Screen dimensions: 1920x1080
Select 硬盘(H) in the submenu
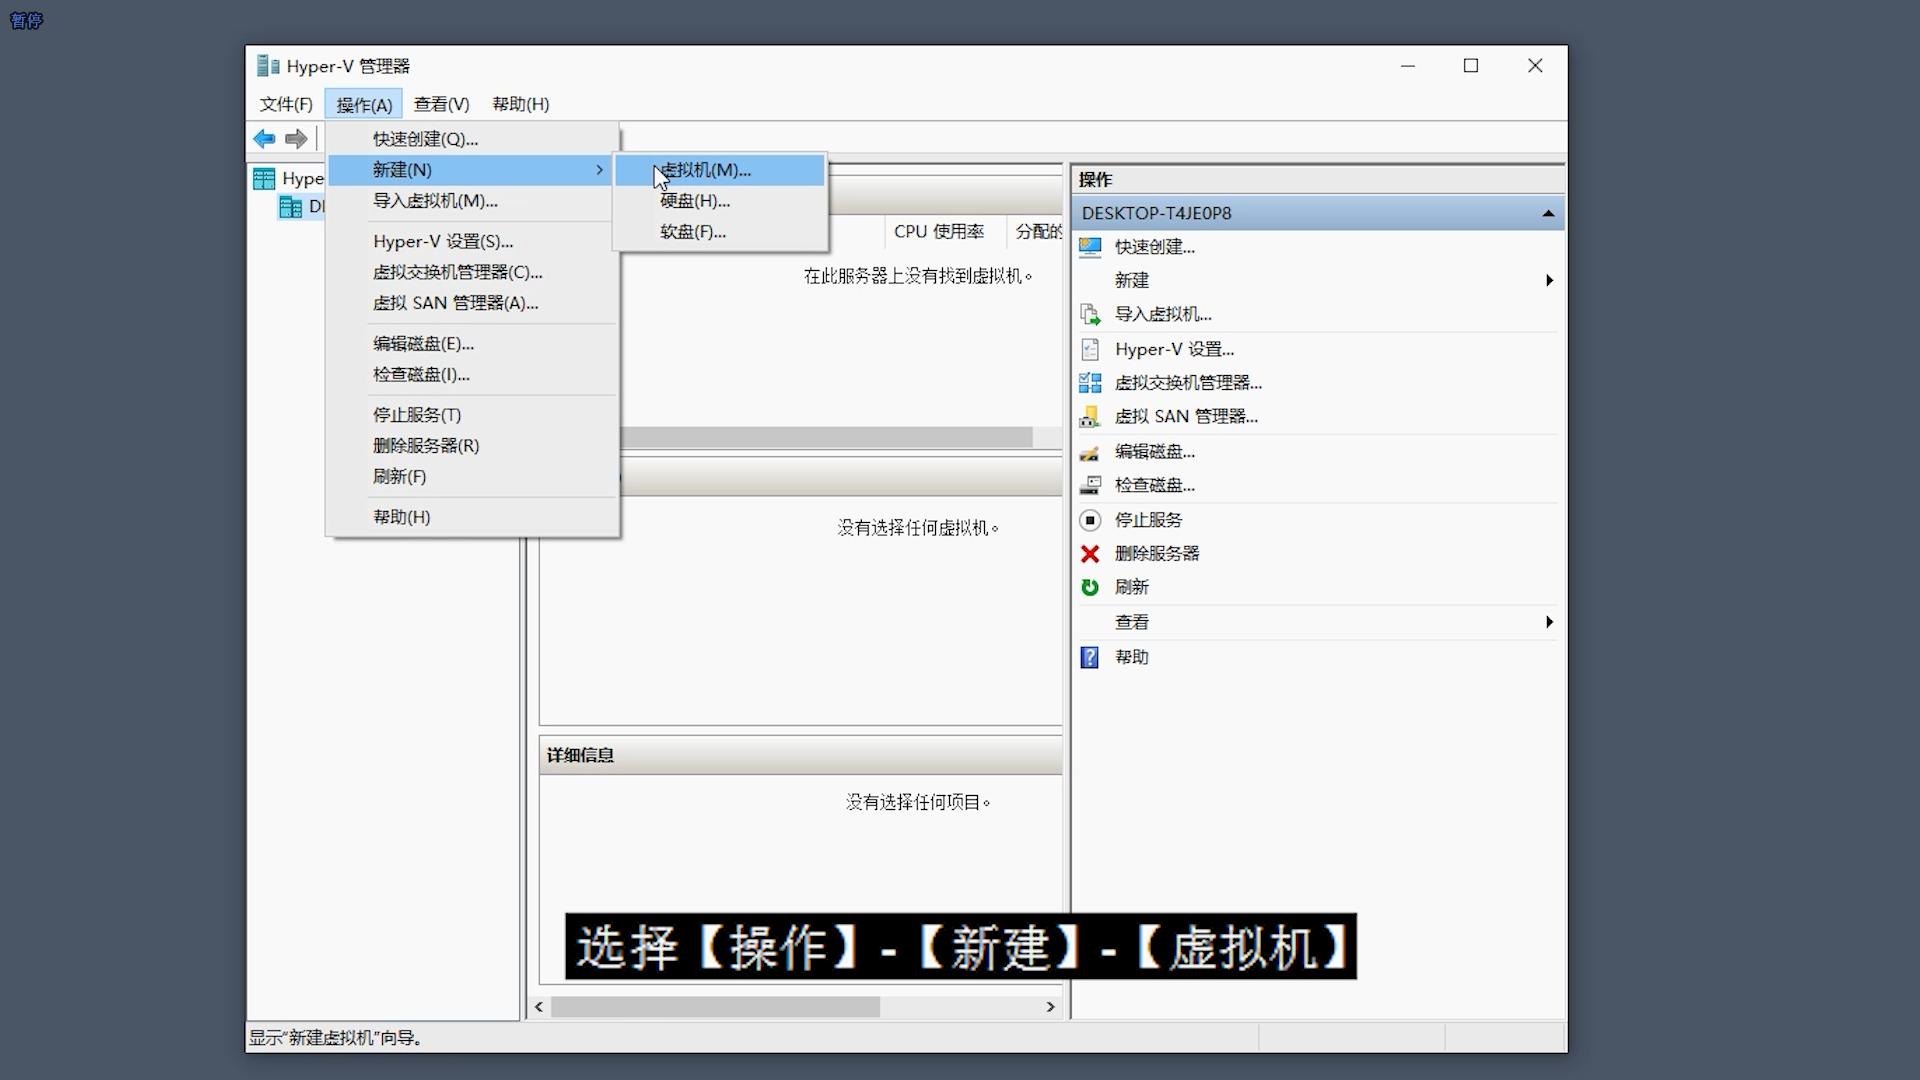point(695,201)
